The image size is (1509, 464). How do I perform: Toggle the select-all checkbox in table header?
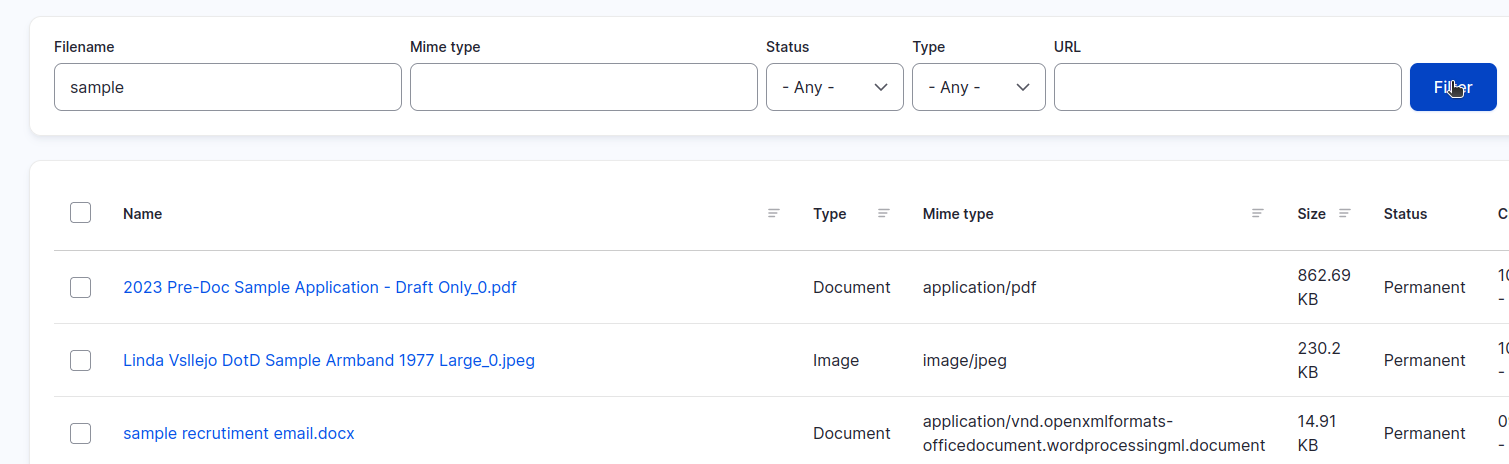tap(81, 213)
